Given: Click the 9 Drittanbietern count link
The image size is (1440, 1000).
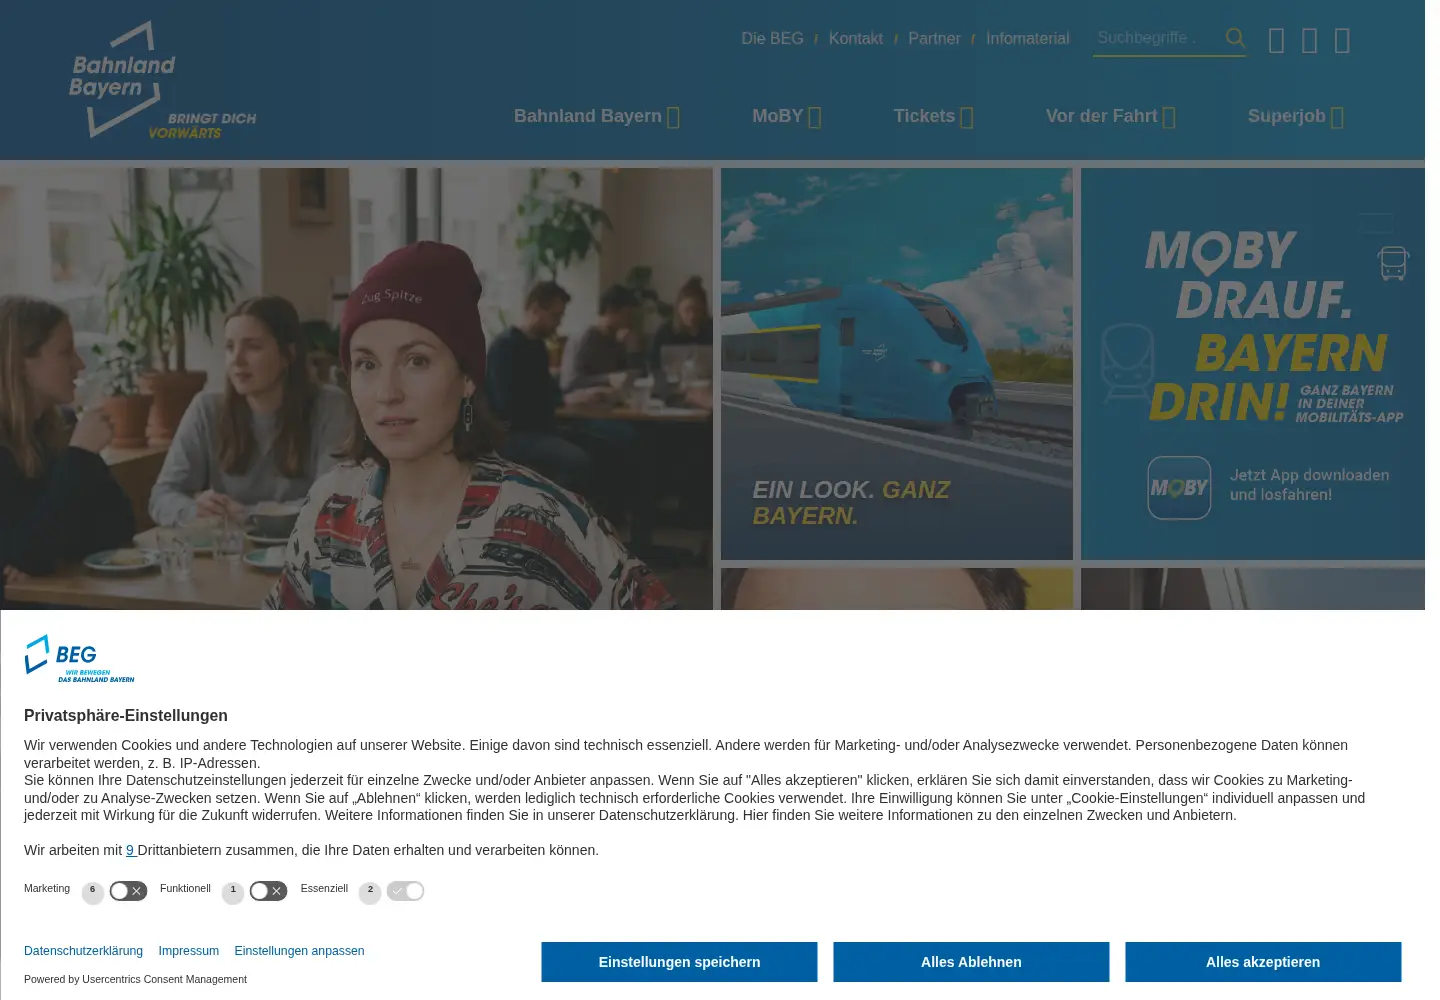Looking at the screenshot, I should point(130,850).
